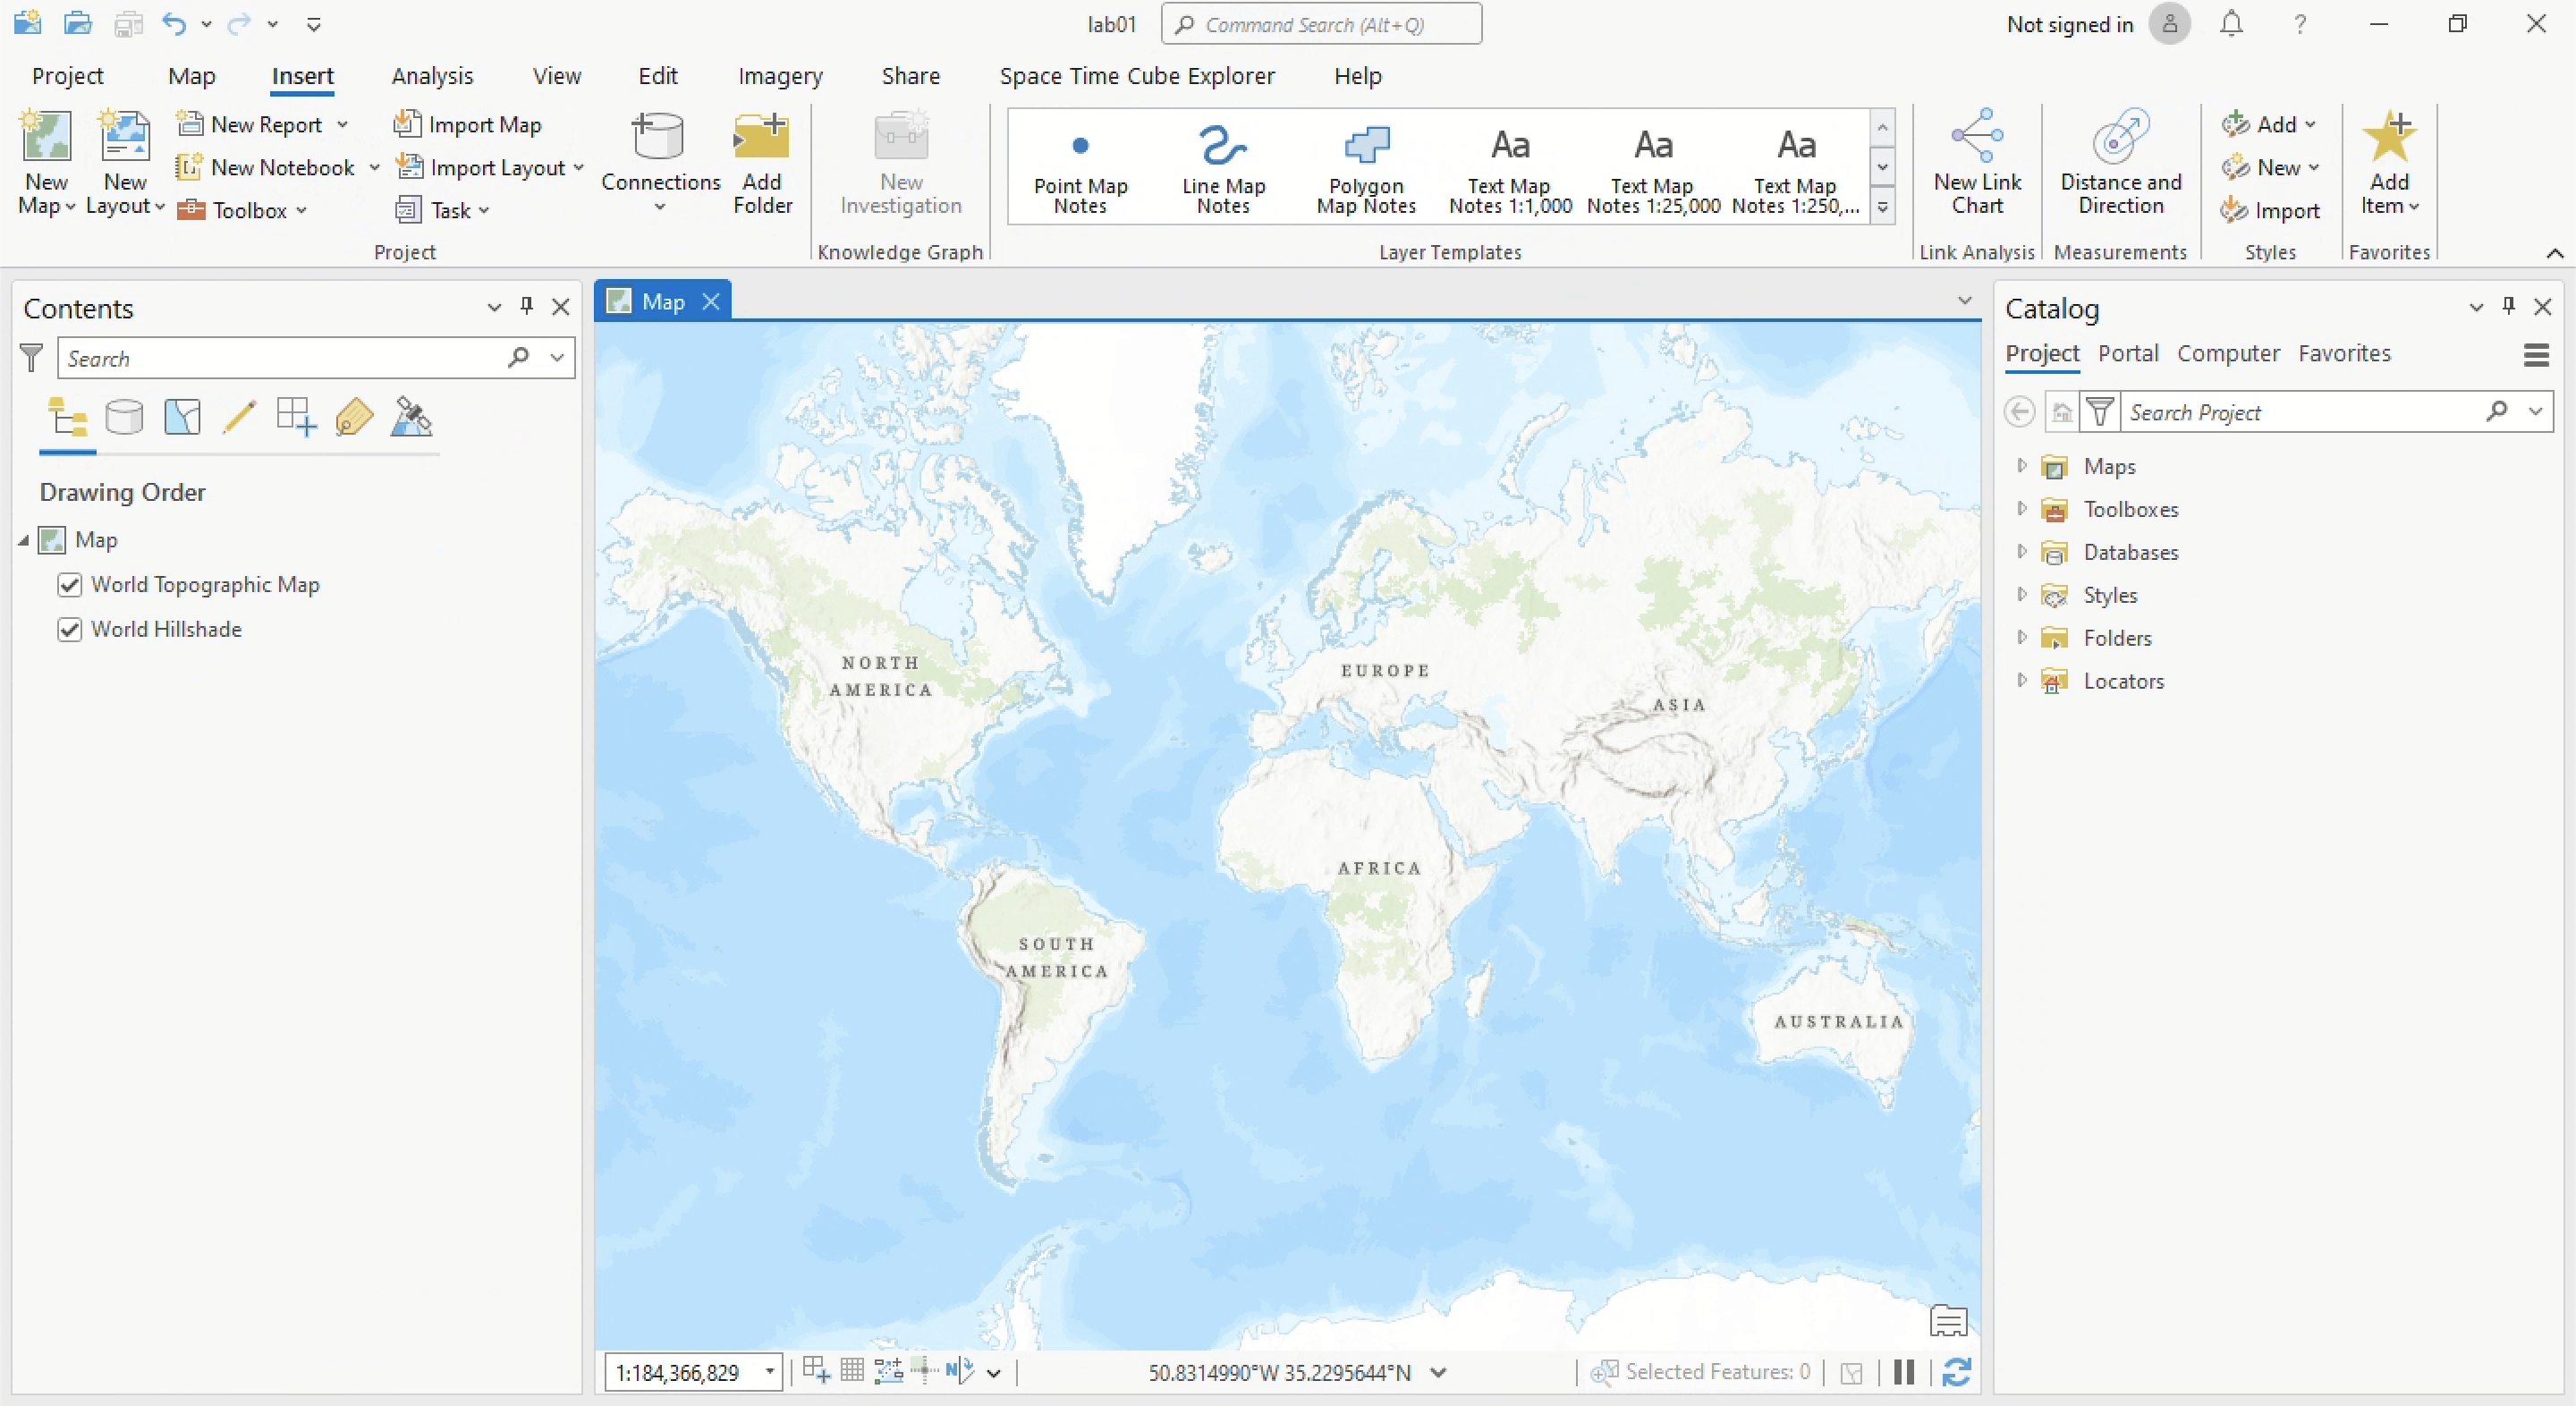Pause map drawing in the status bar

click(x=1903, y=1371)
